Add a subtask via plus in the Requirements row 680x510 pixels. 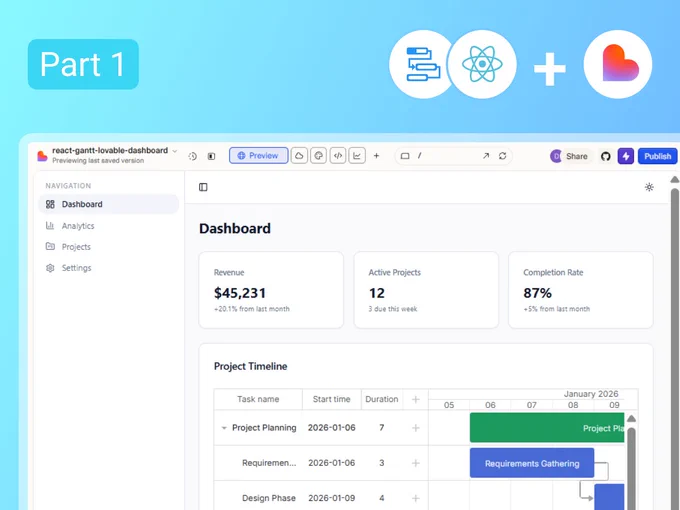coord(415,463)
